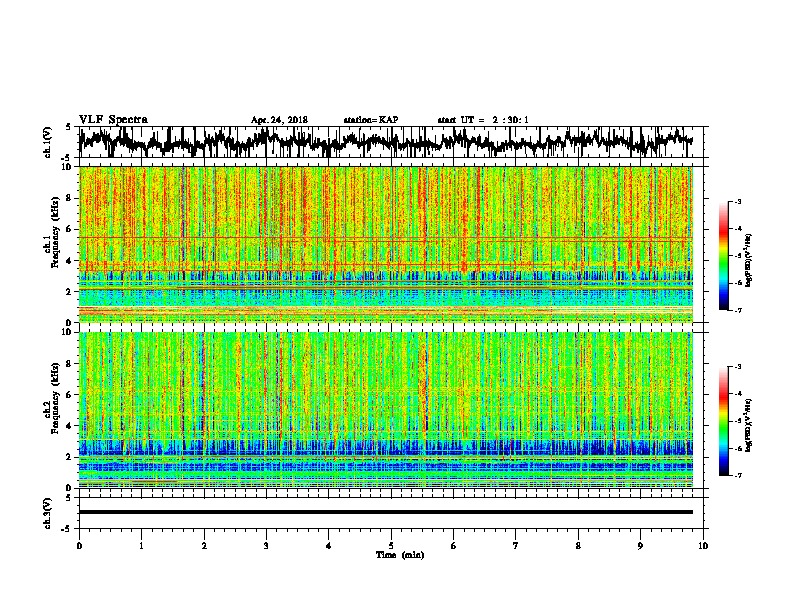Image resolution: width=792 pixels, height=612 pixels.
Task: Click the ch.1 voltage waveform trace
Action: (386, 142)
